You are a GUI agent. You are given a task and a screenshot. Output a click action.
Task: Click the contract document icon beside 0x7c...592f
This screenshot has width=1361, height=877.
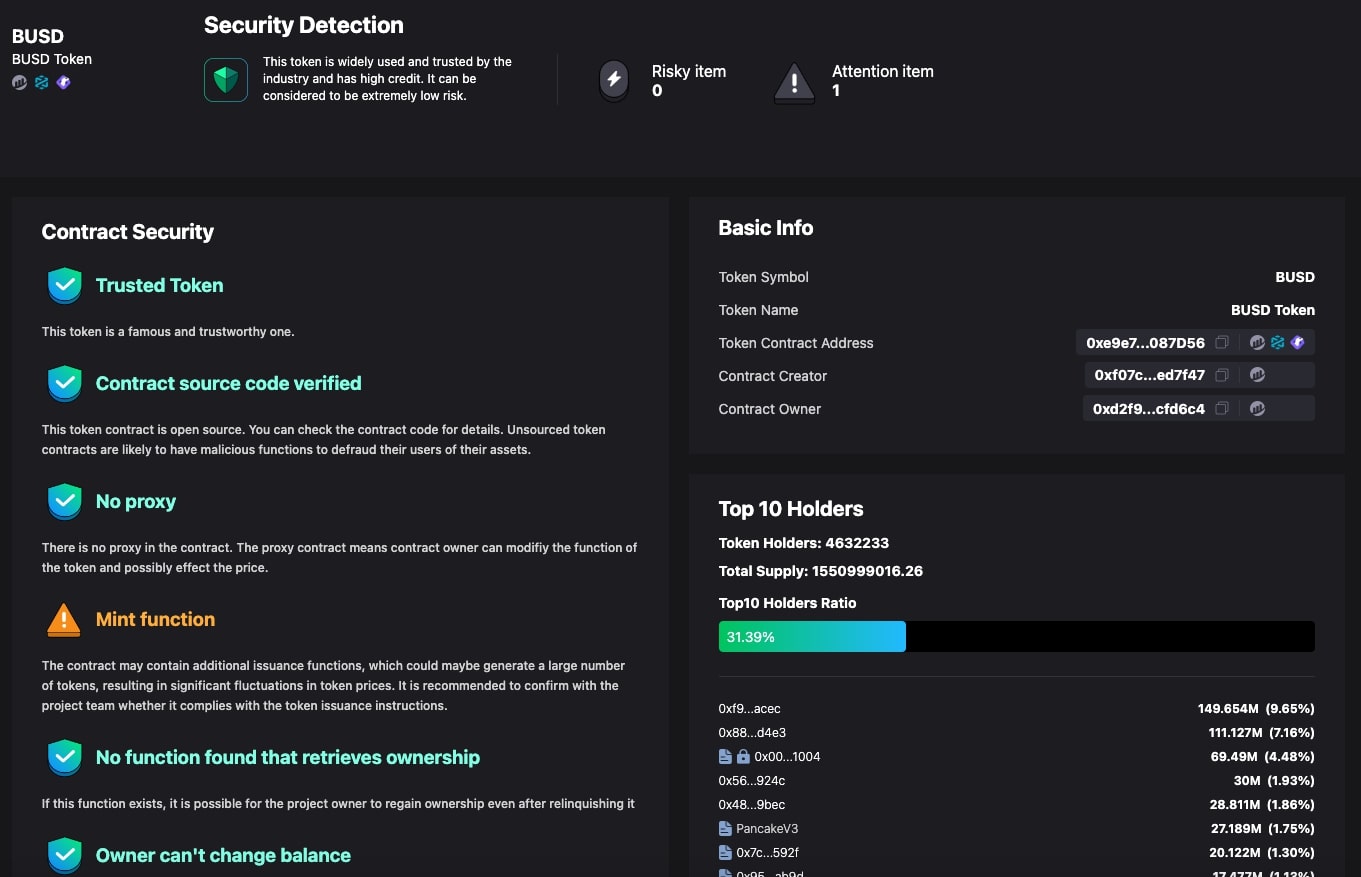click(725, 853)
